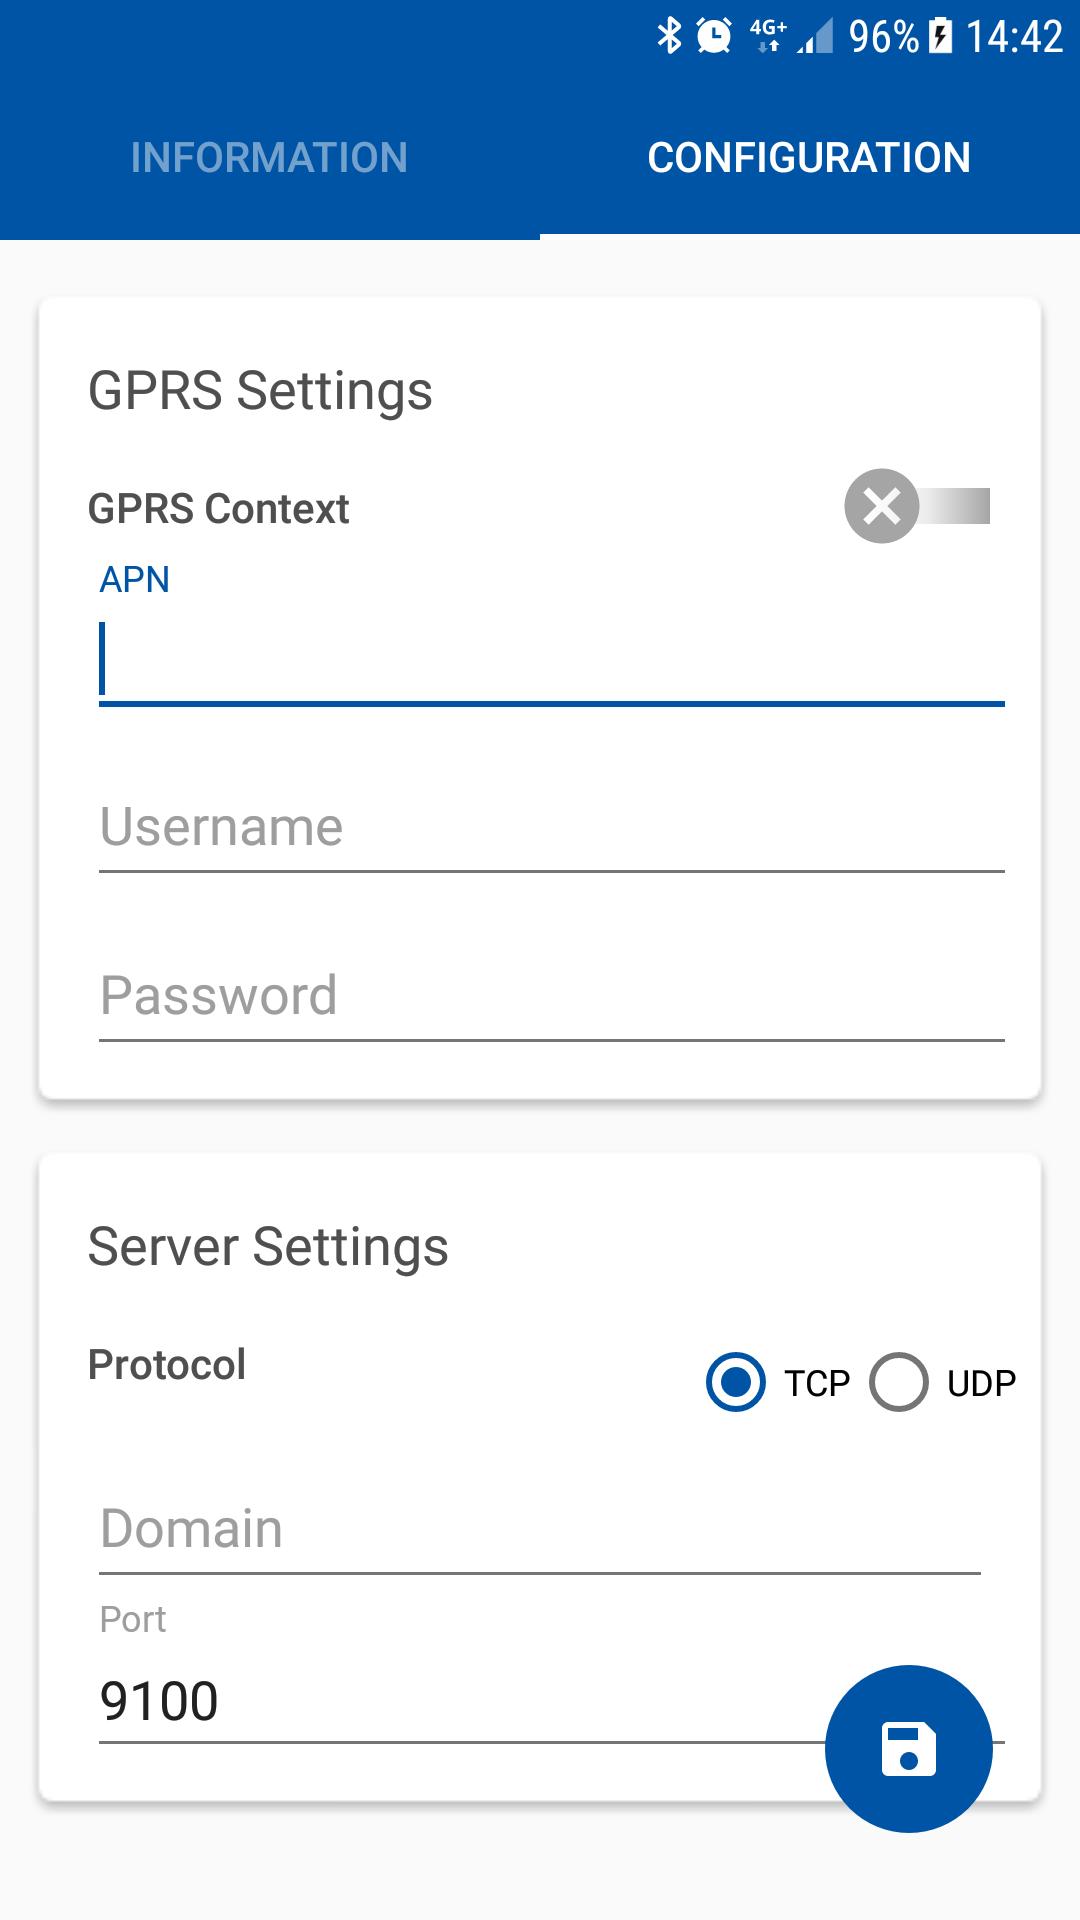Tap the save floppy disk button
Image resolution: width=1080 pixels, height=1920 pixels.
[908, 1749]
